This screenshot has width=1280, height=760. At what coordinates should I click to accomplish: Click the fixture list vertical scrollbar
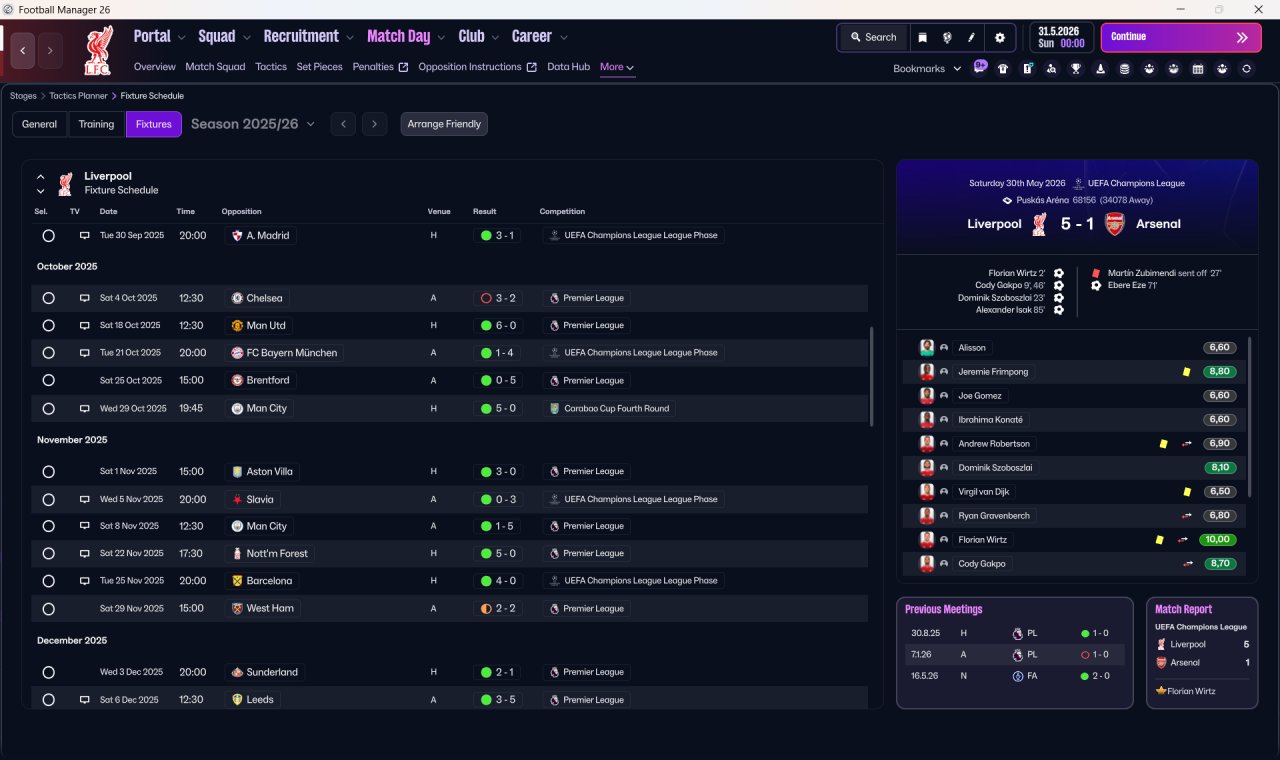point(872,376)
